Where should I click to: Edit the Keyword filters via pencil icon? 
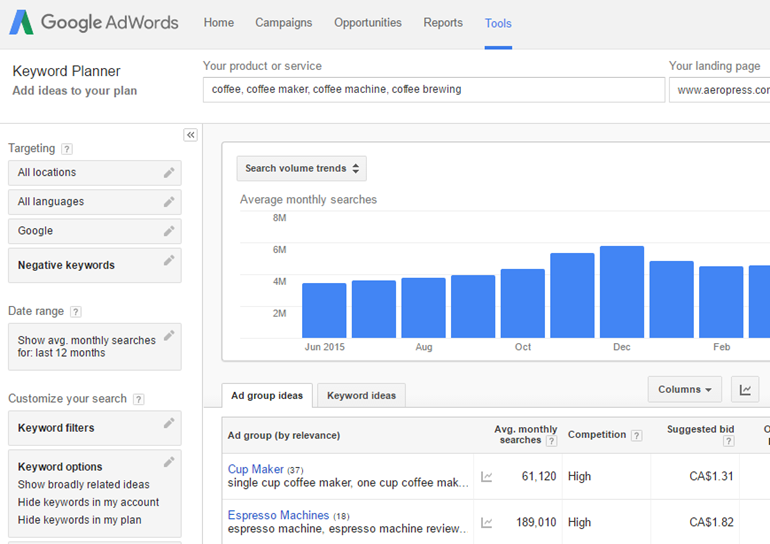tap(169, 424)
